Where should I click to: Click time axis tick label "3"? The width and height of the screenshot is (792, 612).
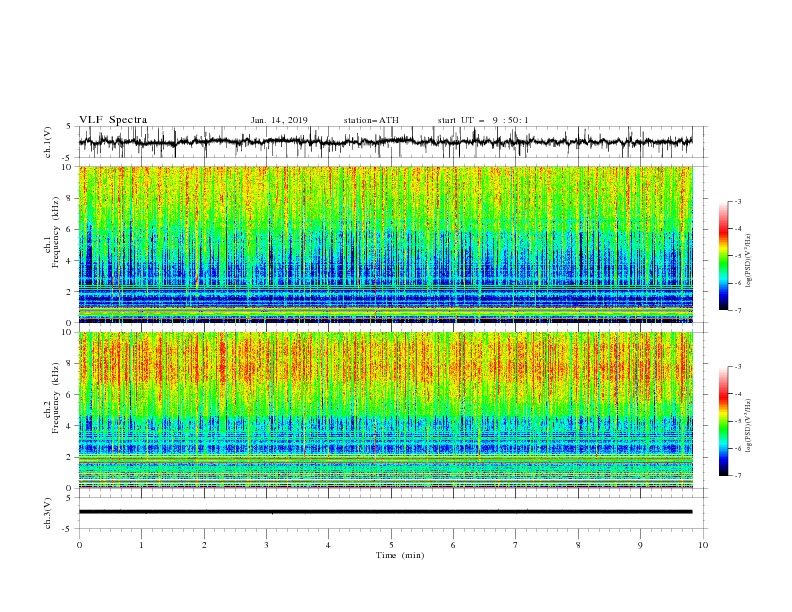[266, 545]
